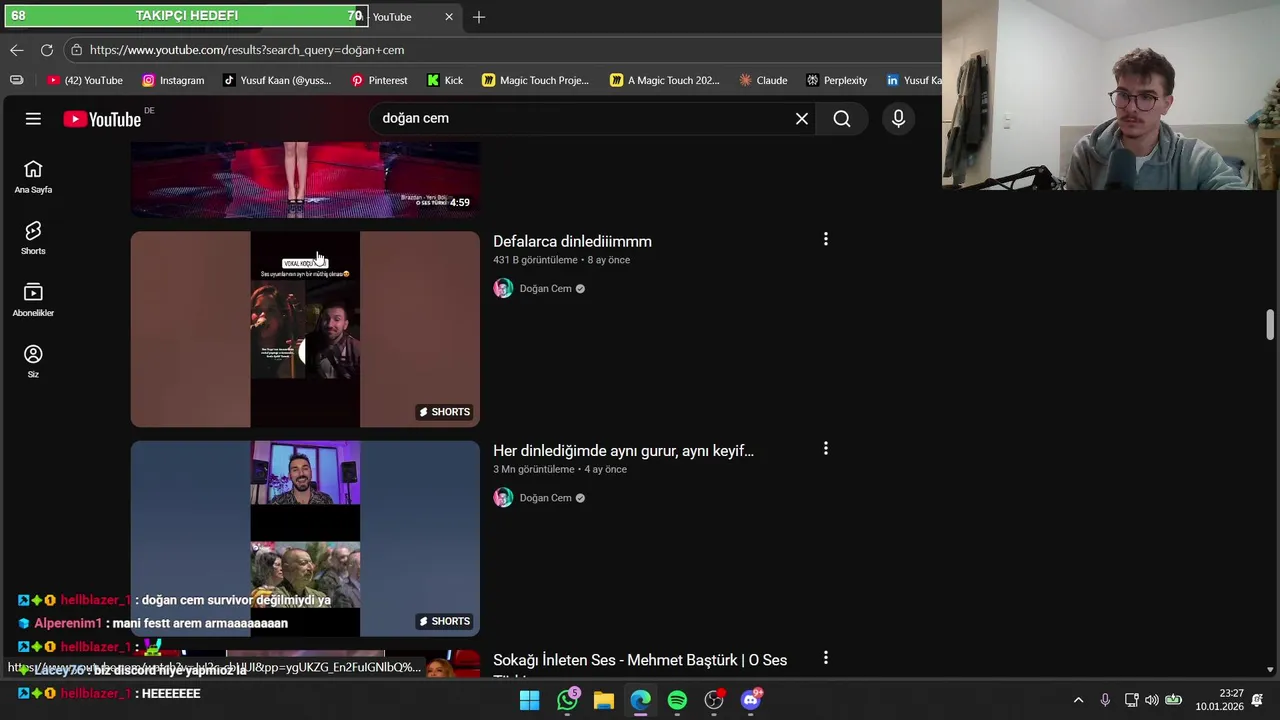Screen dimensions: 1280x720
Task: Open A Magic Touch 202 bookmark
Action: coord(665,80)
